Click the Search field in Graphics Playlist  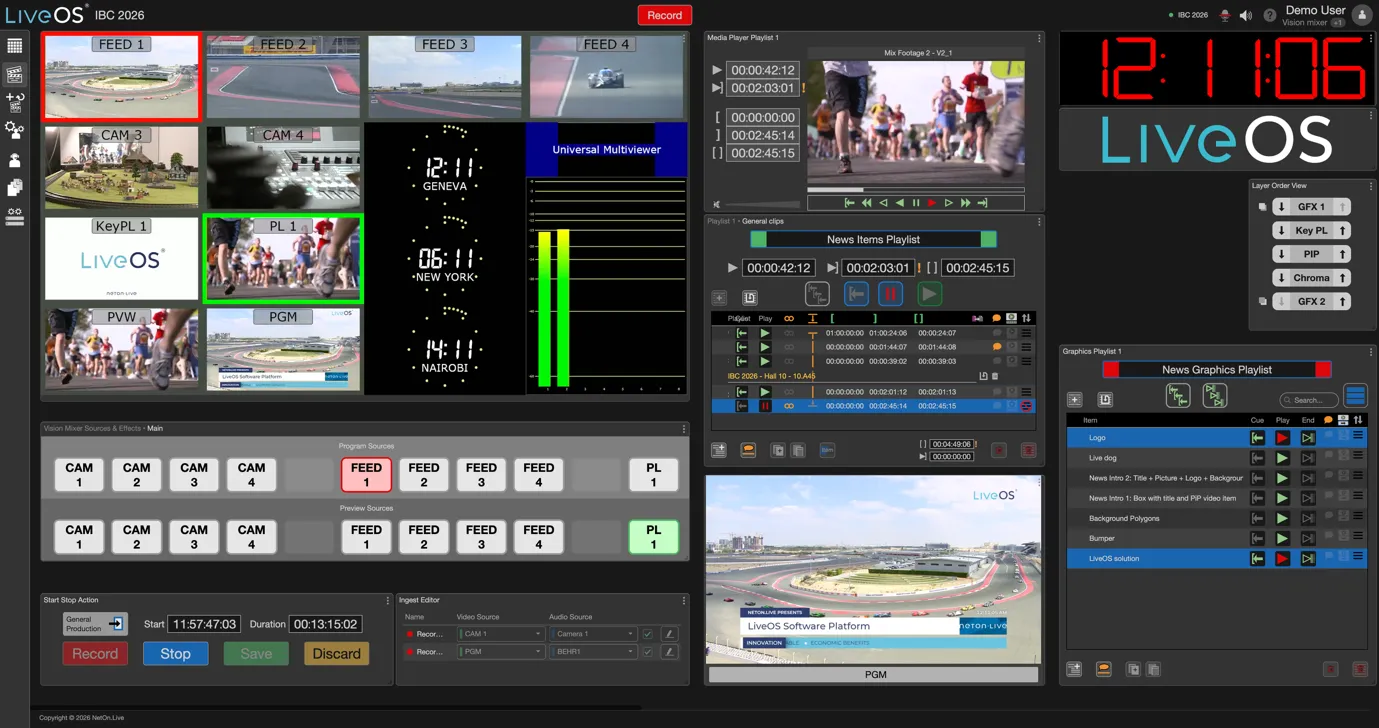coord(1309,399)
